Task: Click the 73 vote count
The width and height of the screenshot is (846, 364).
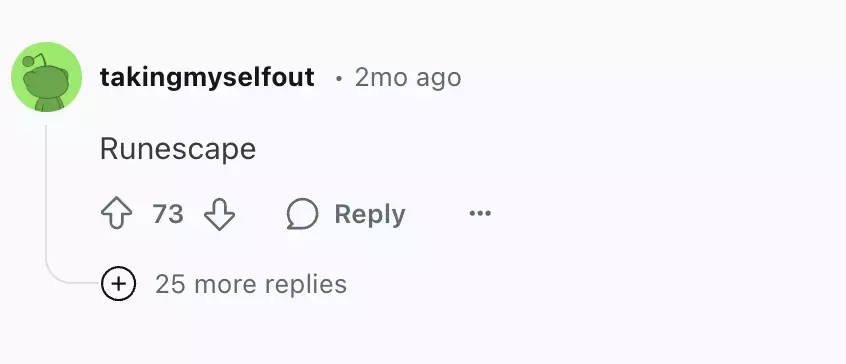Action: [x=168, y=214]
